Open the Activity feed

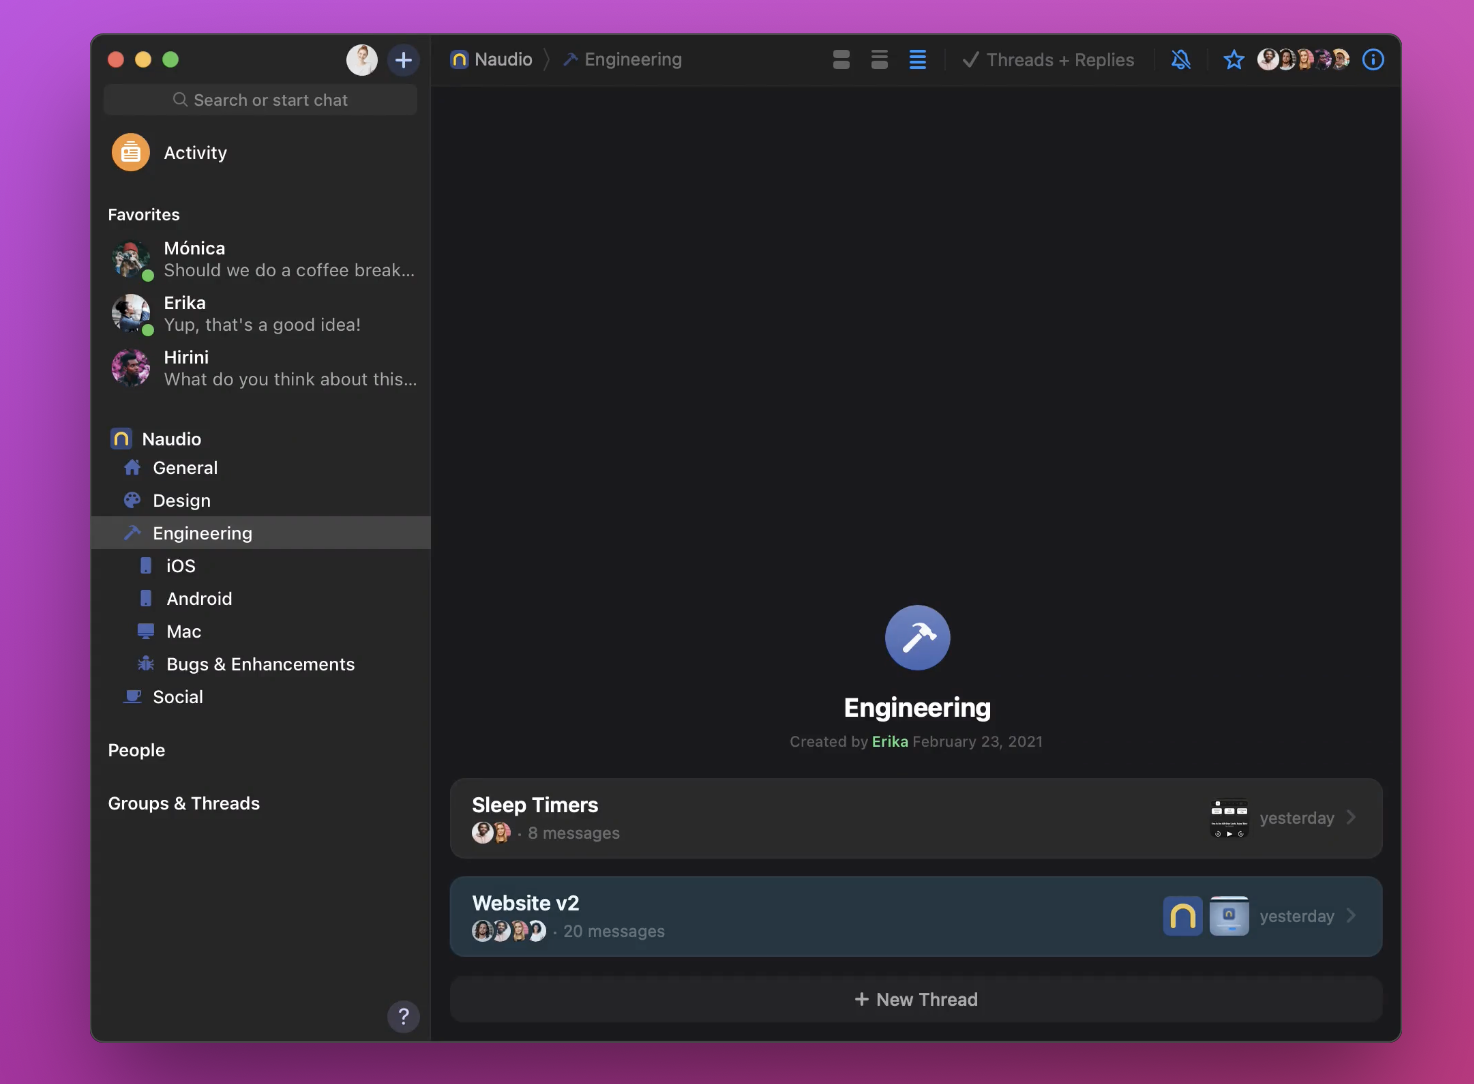[x=195, y=153]
